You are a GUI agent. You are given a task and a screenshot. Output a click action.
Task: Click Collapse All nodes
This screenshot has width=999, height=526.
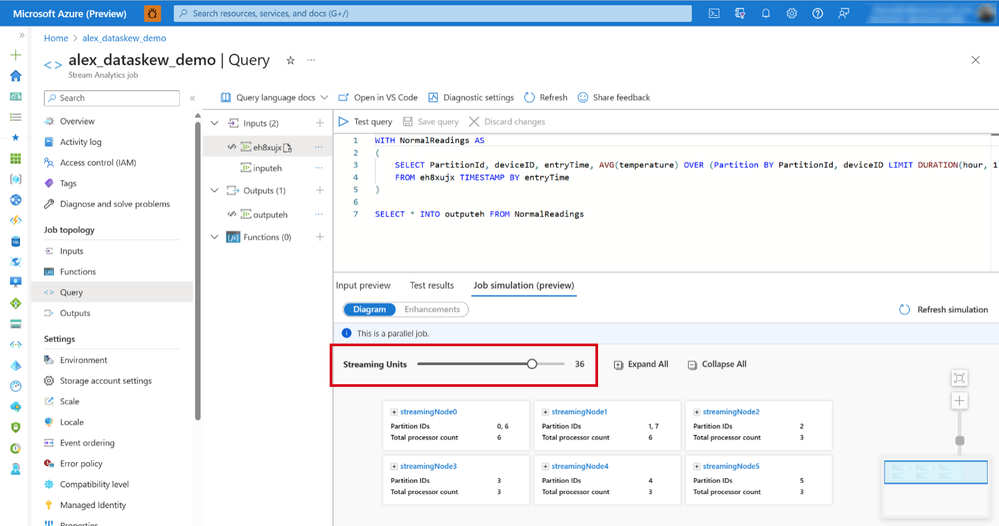click(x=717, y=364)
